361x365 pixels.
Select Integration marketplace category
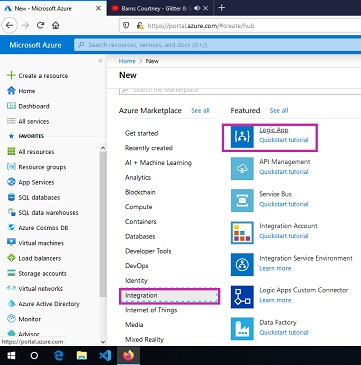[x=169, y=295]
